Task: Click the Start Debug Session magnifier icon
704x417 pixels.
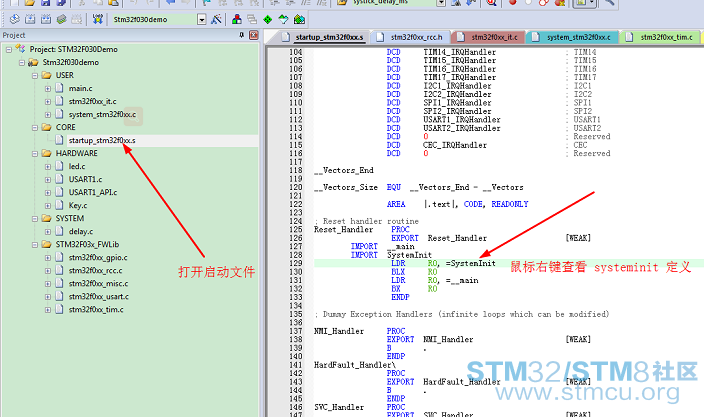Action: [x=491, y=2]
